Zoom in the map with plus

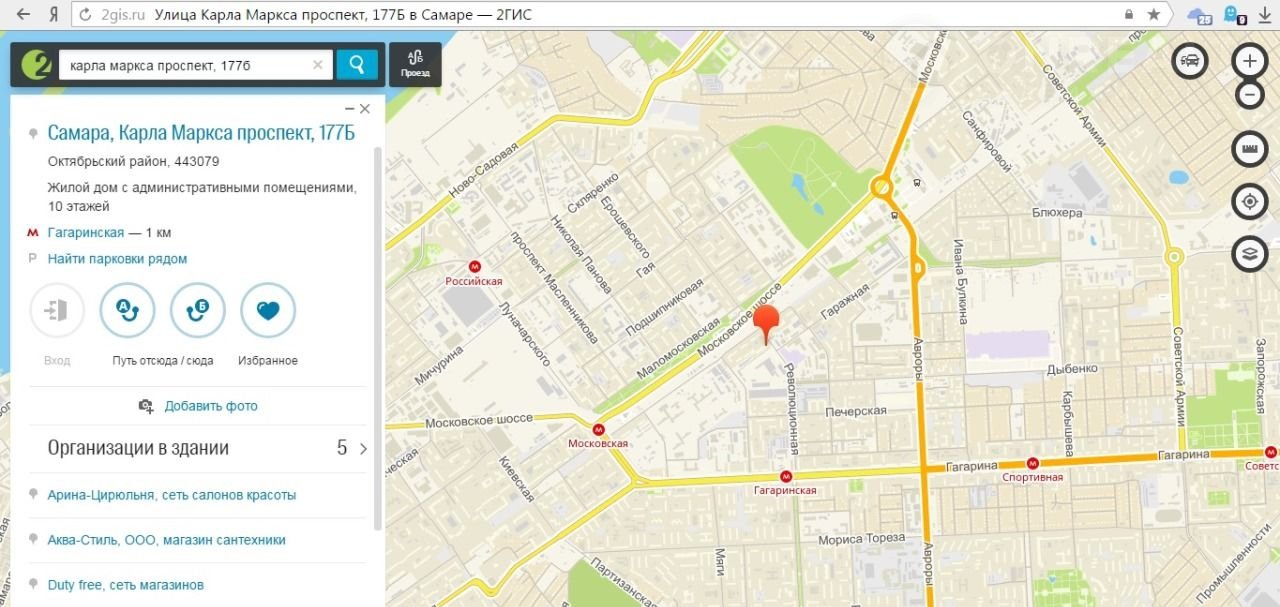[1249, 61]
